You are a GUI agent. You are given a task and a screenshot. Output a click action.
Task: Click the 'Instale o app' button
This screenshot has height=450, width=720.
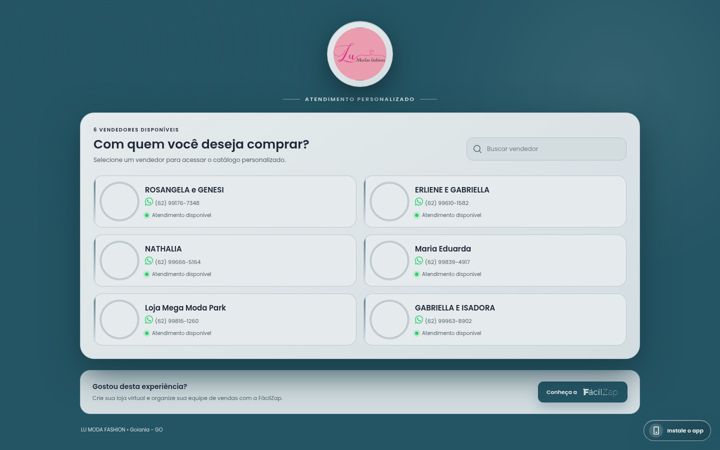[x=677, y=431]
